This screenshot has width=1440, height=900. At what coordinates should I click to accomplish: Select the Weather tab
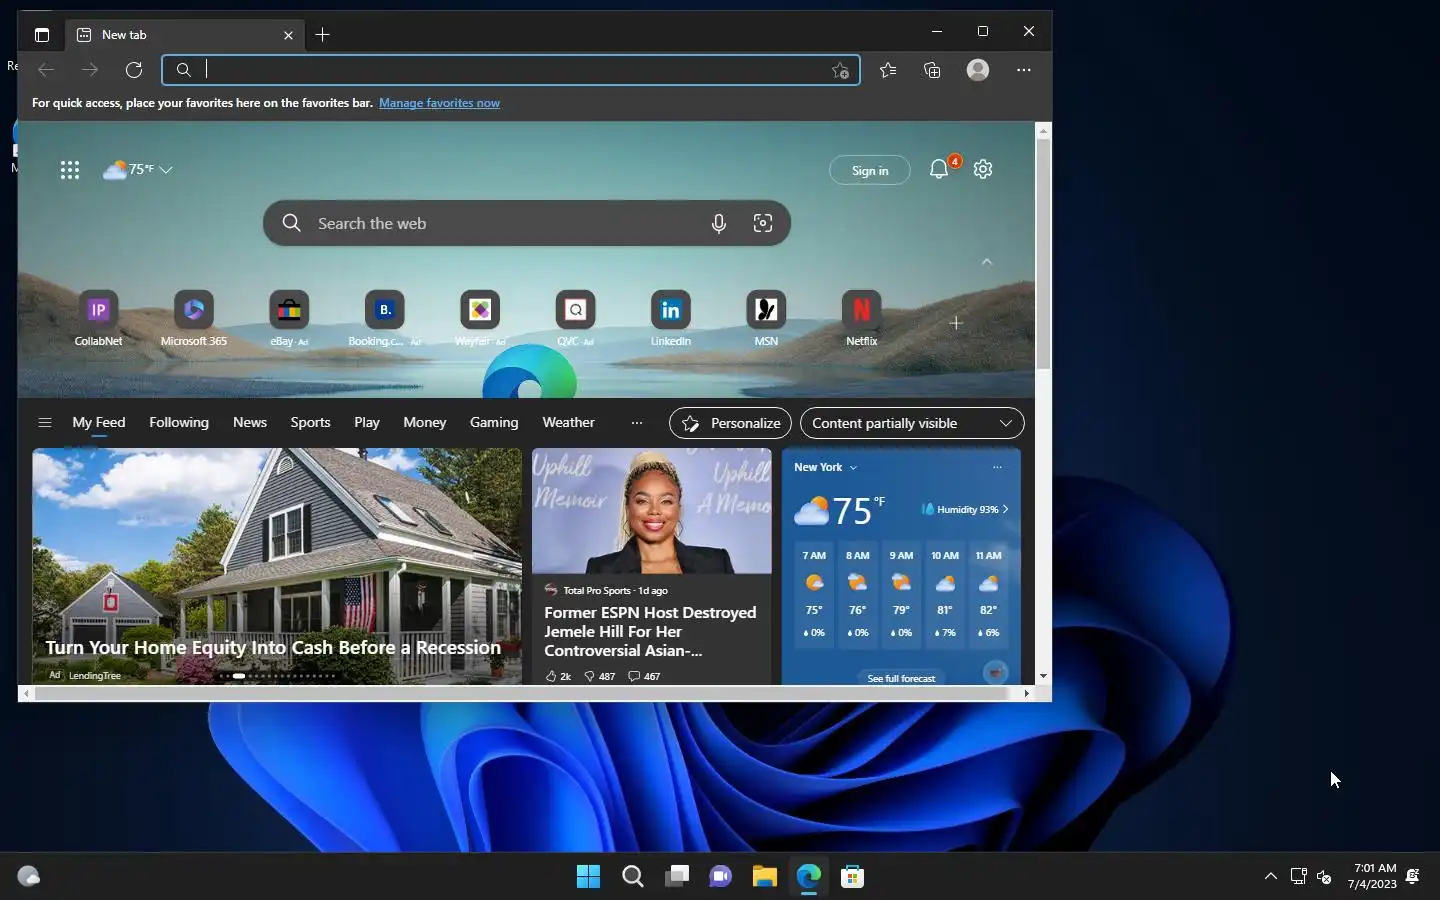[x=568, y=423]
